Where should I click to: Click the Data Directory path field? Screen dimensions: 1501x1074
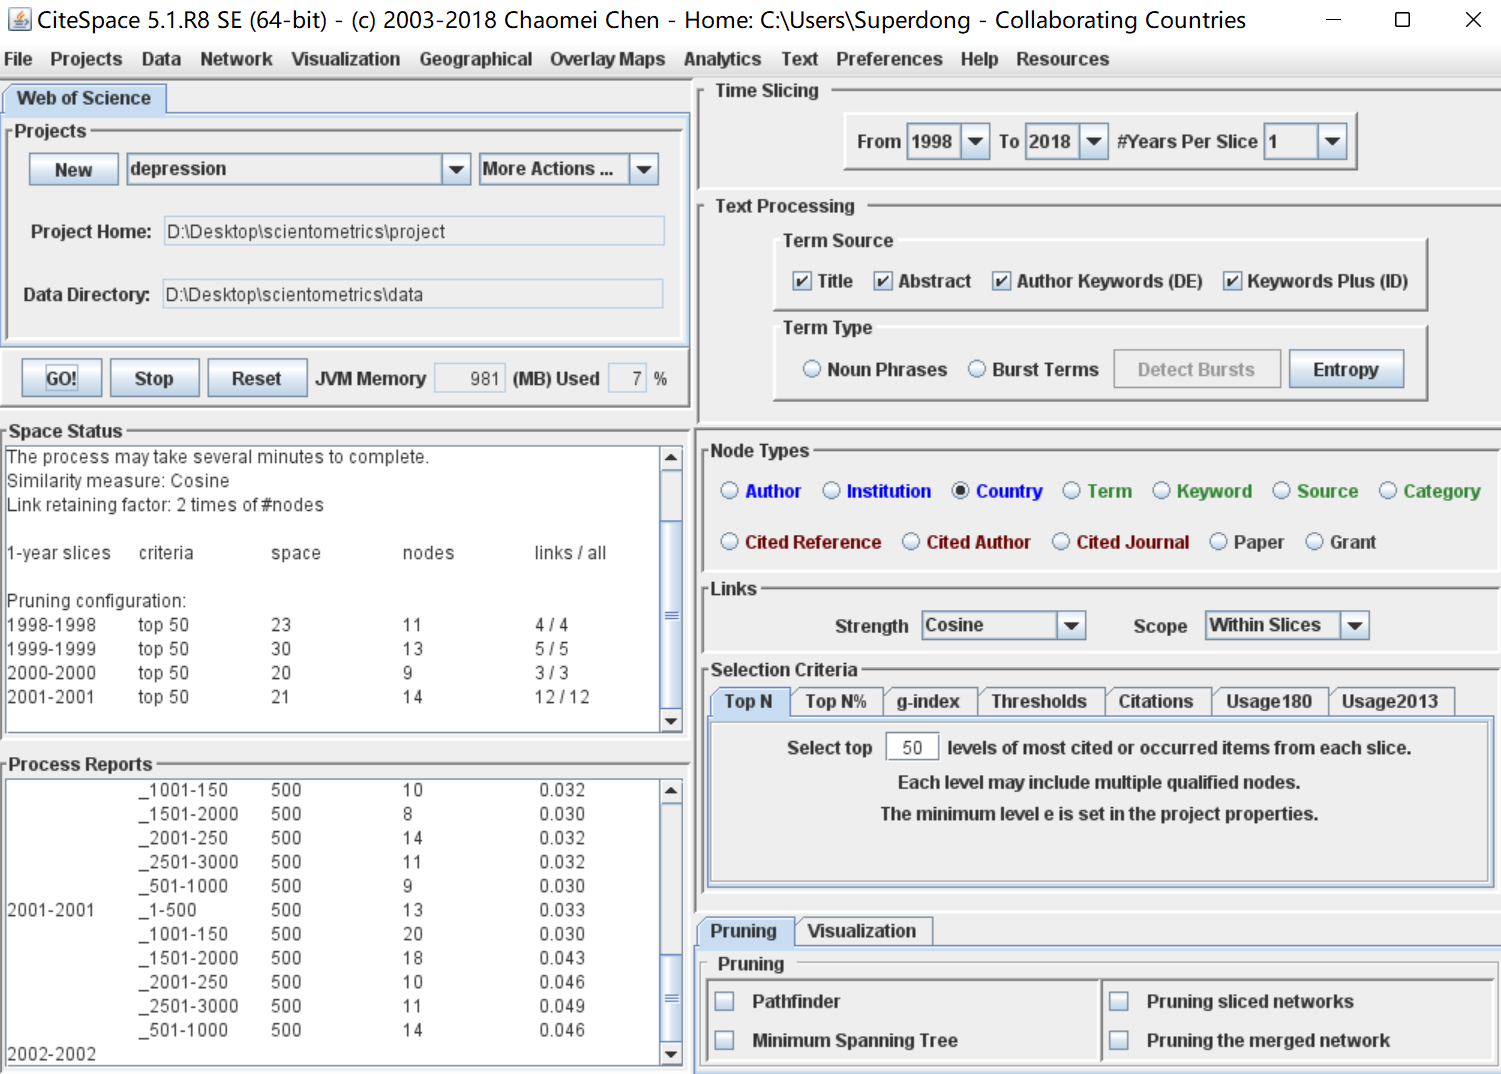point(413,294)
